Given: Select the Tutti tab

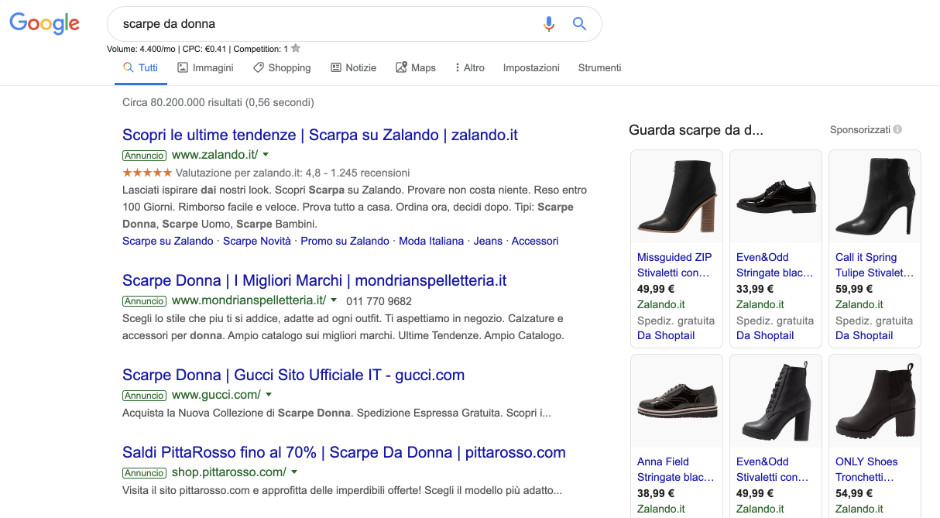Looking at the screenshot, I should [140, 68].
